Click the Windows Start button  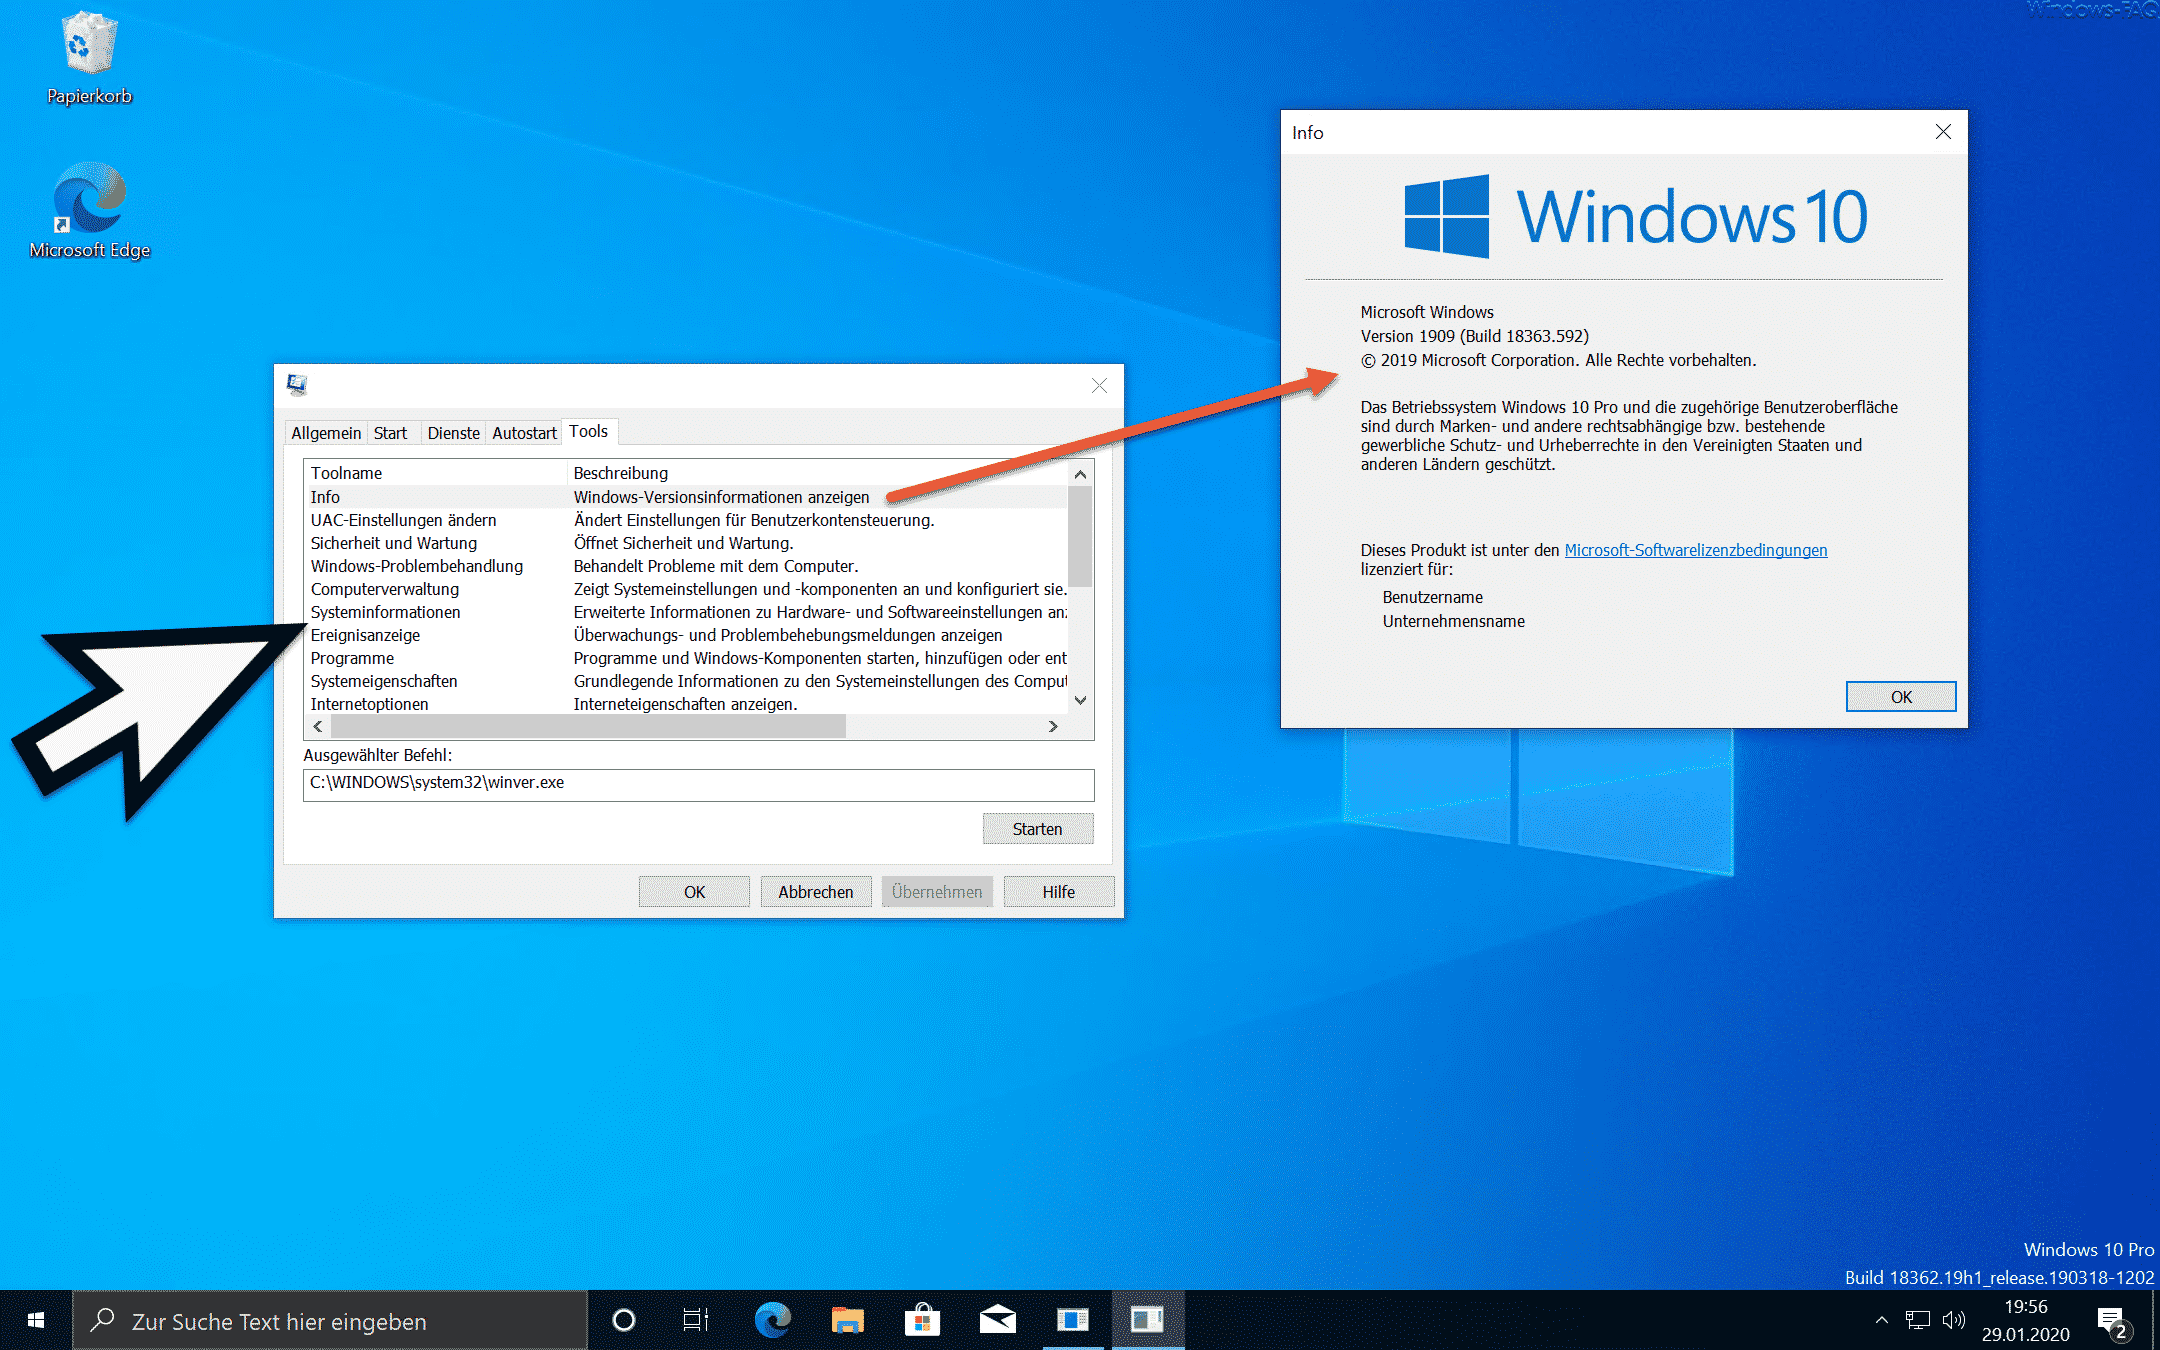[36, 1320]
